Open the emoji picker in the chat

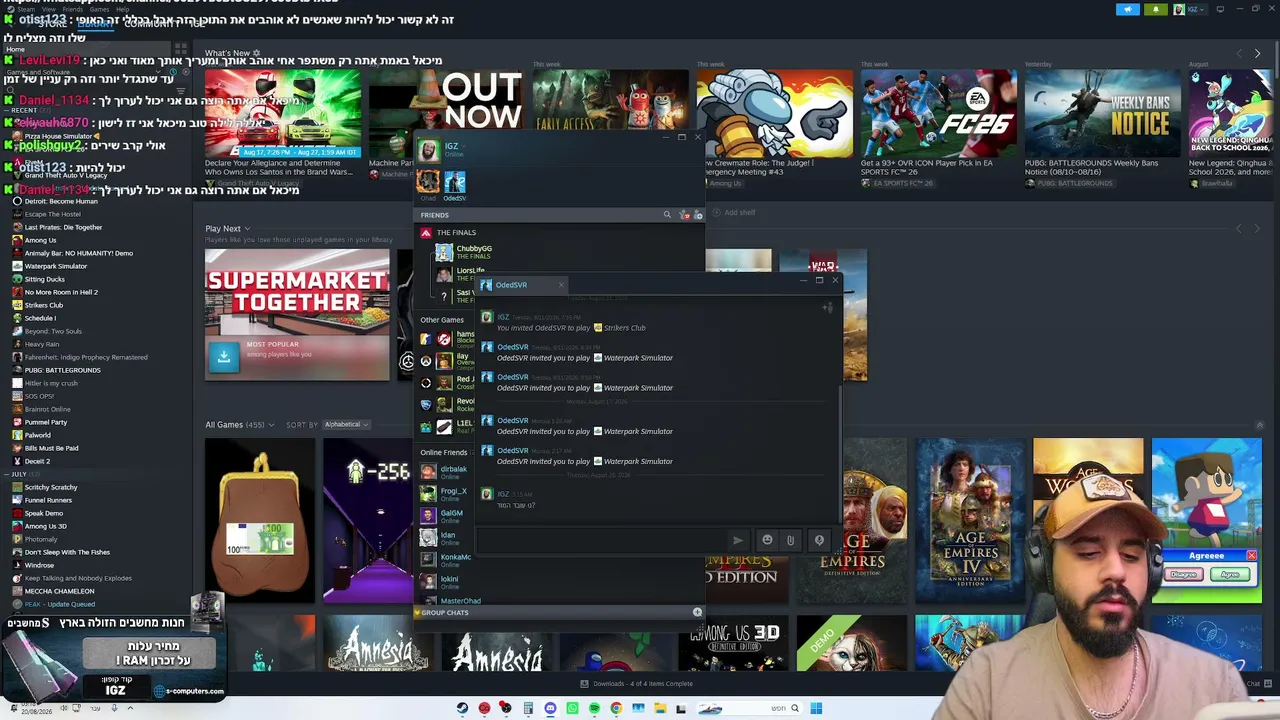[x=767, y=540]
